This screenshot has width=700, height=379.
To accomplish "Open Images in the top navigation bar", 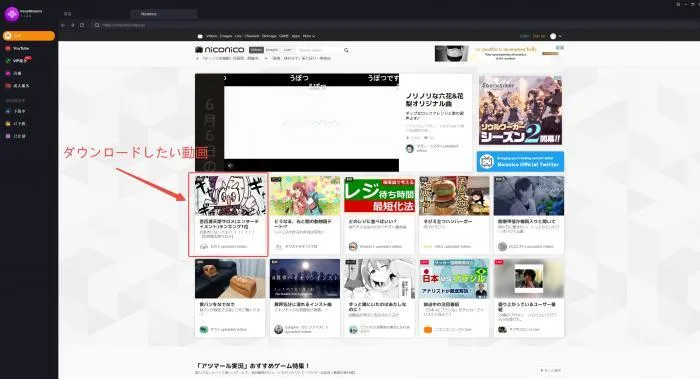I will (x=225, y=36).
